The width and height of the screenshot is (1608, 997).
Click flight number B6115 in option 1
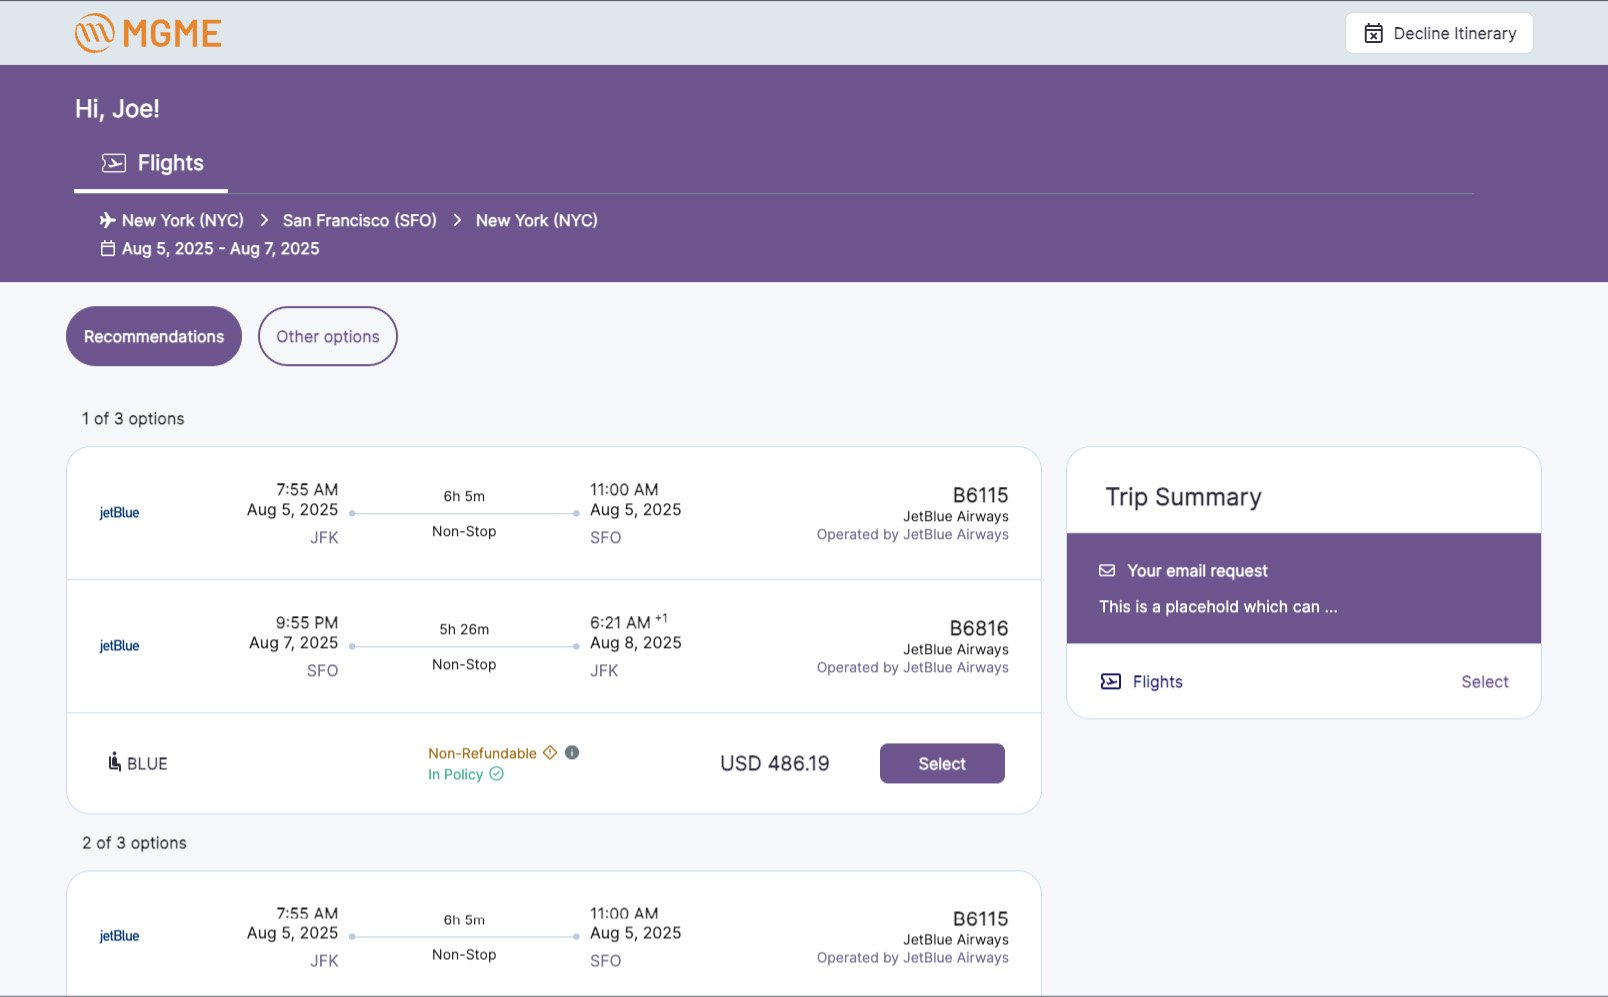pyautogui.click(x=980, y=495)
